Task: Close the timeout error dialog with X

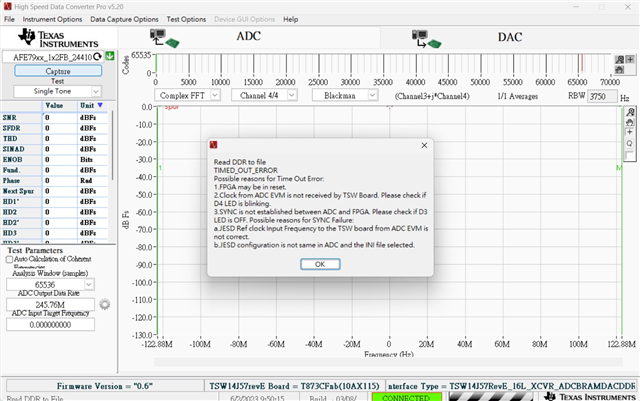Action: [424, 145]
